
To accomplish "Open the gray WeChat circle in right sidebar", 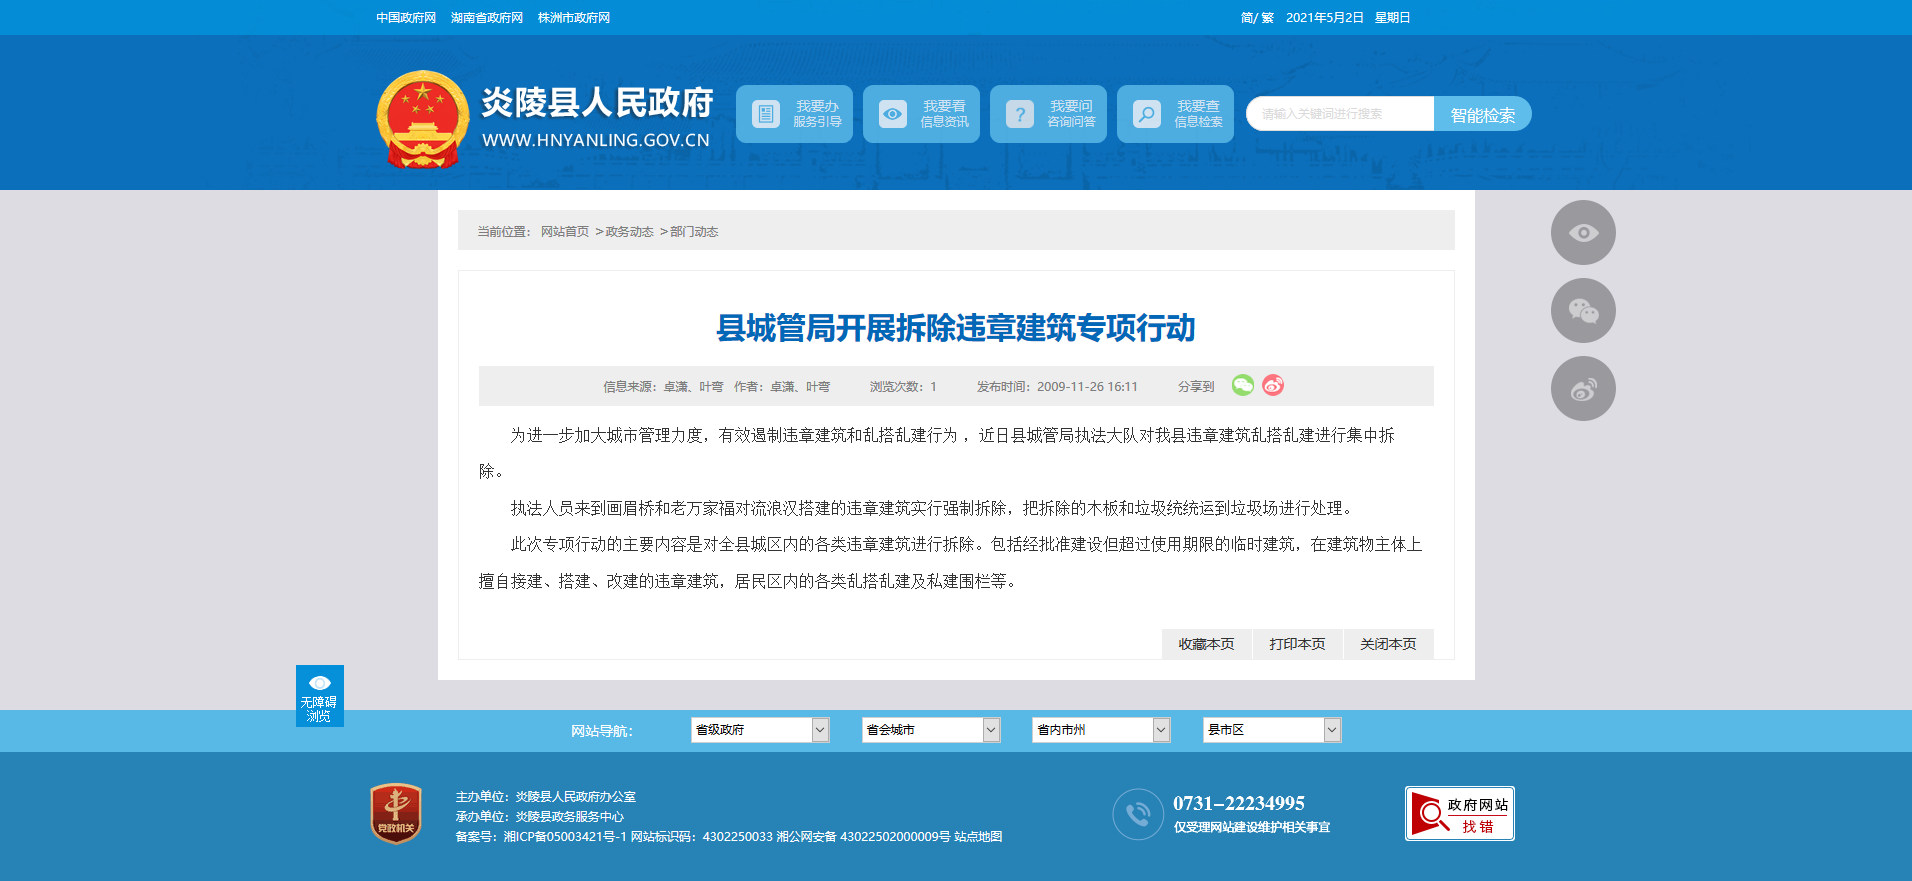I will [1583, 311].
